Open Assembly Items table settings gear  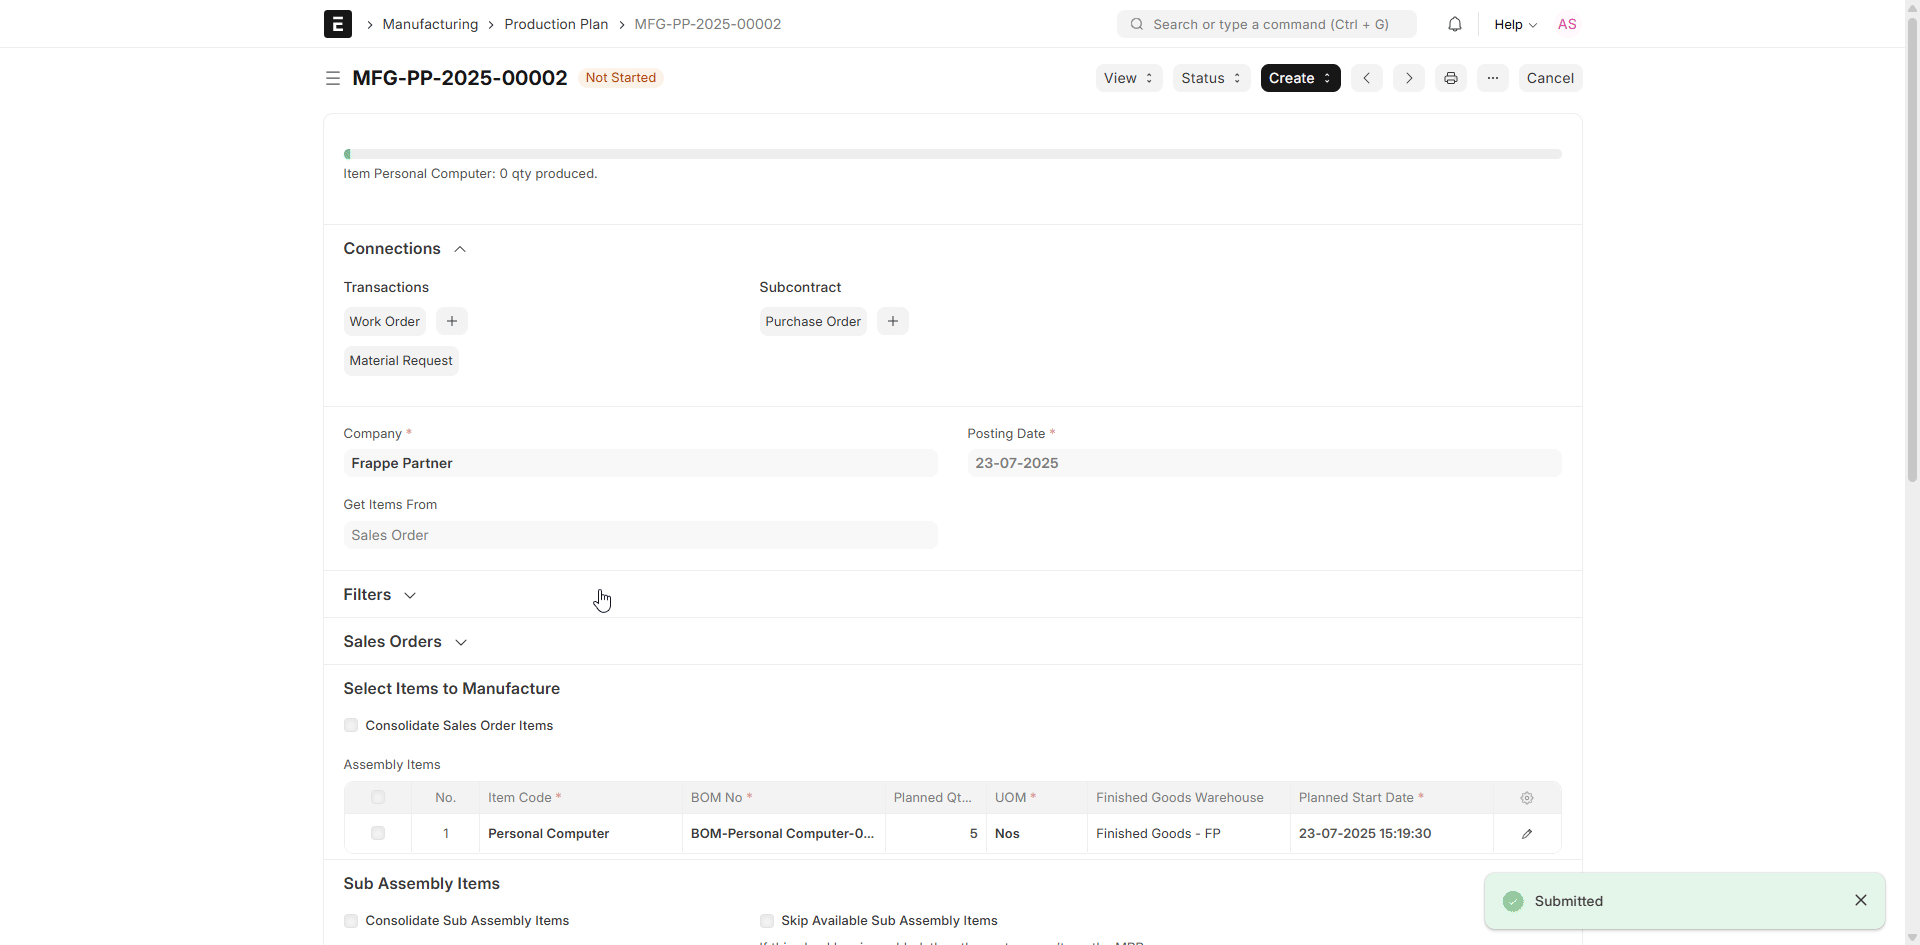1526,798
